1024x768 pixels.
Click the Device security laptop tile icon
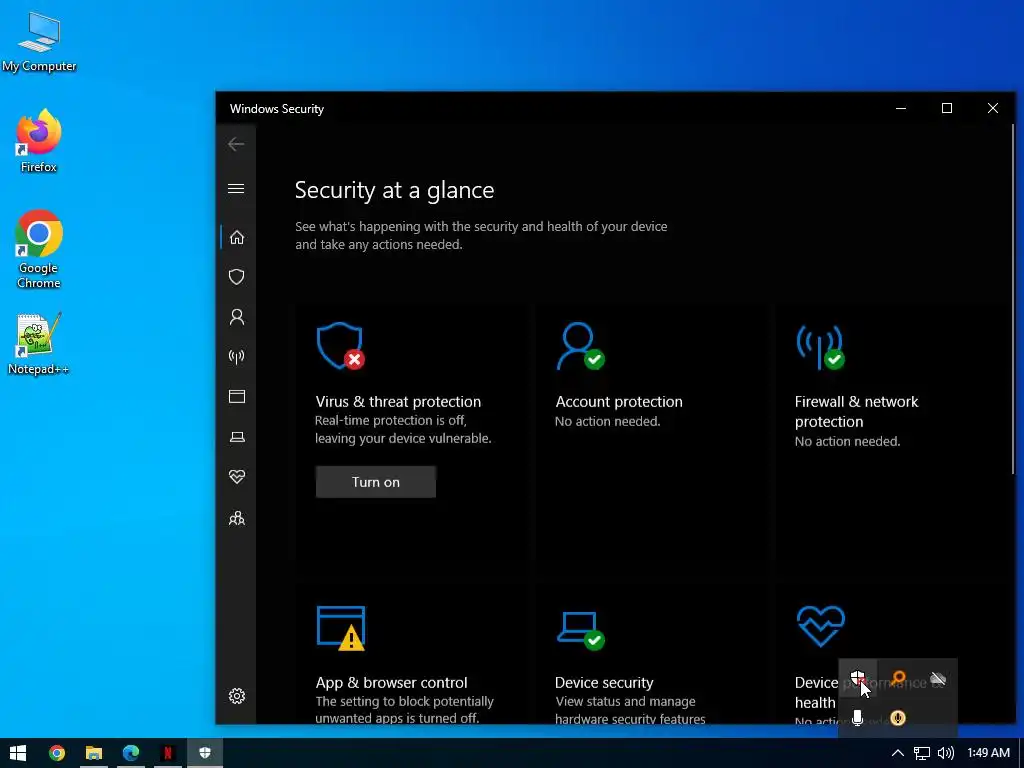coord(580,630)
